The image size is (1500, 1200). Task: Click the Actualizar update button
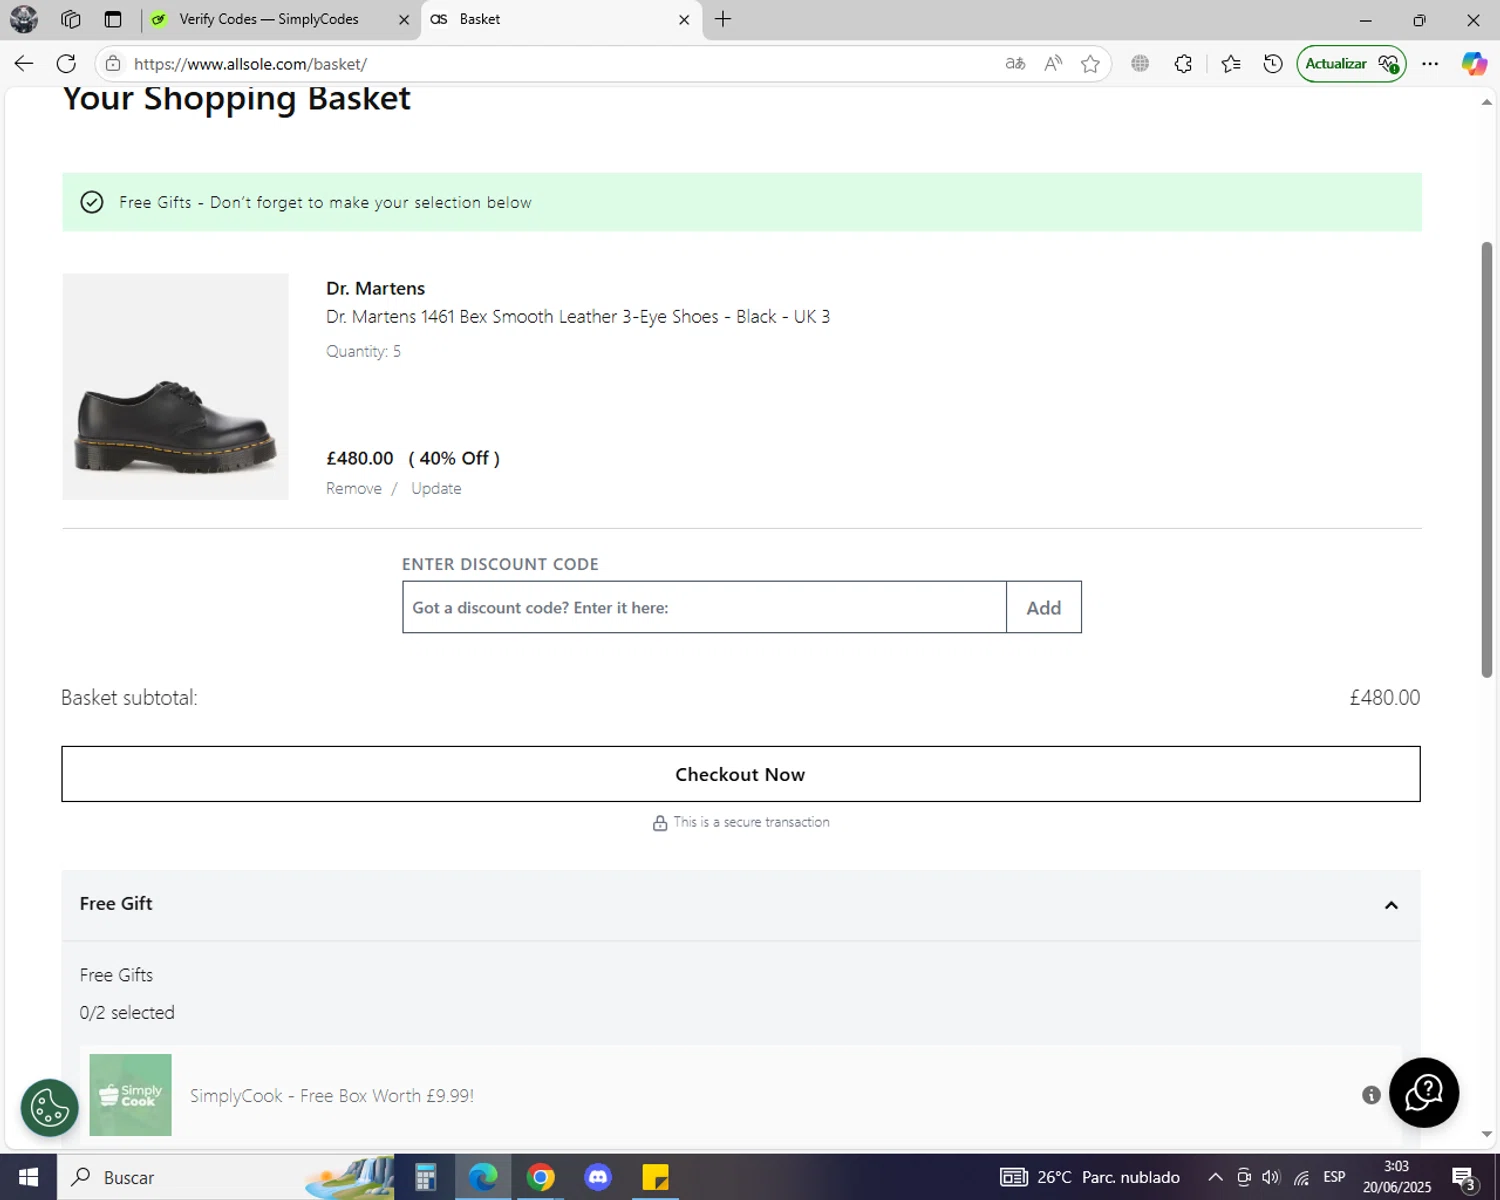(x=1351, y=64)
